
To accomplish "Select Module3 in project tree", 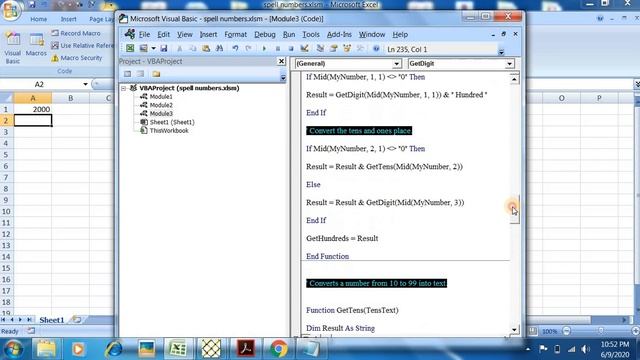I will (161, 113).
